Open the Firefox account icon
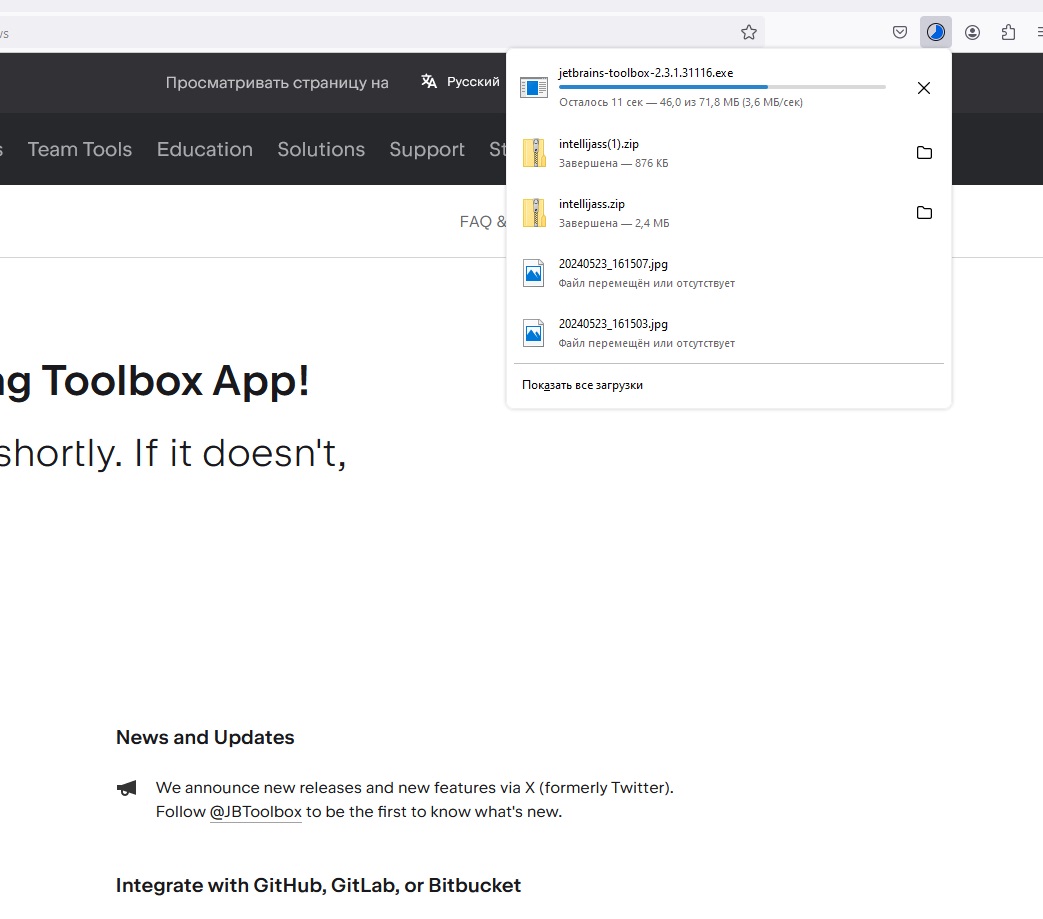Image resolution: width=1043 pixels, height=919 pixels. tap(972, 32)
